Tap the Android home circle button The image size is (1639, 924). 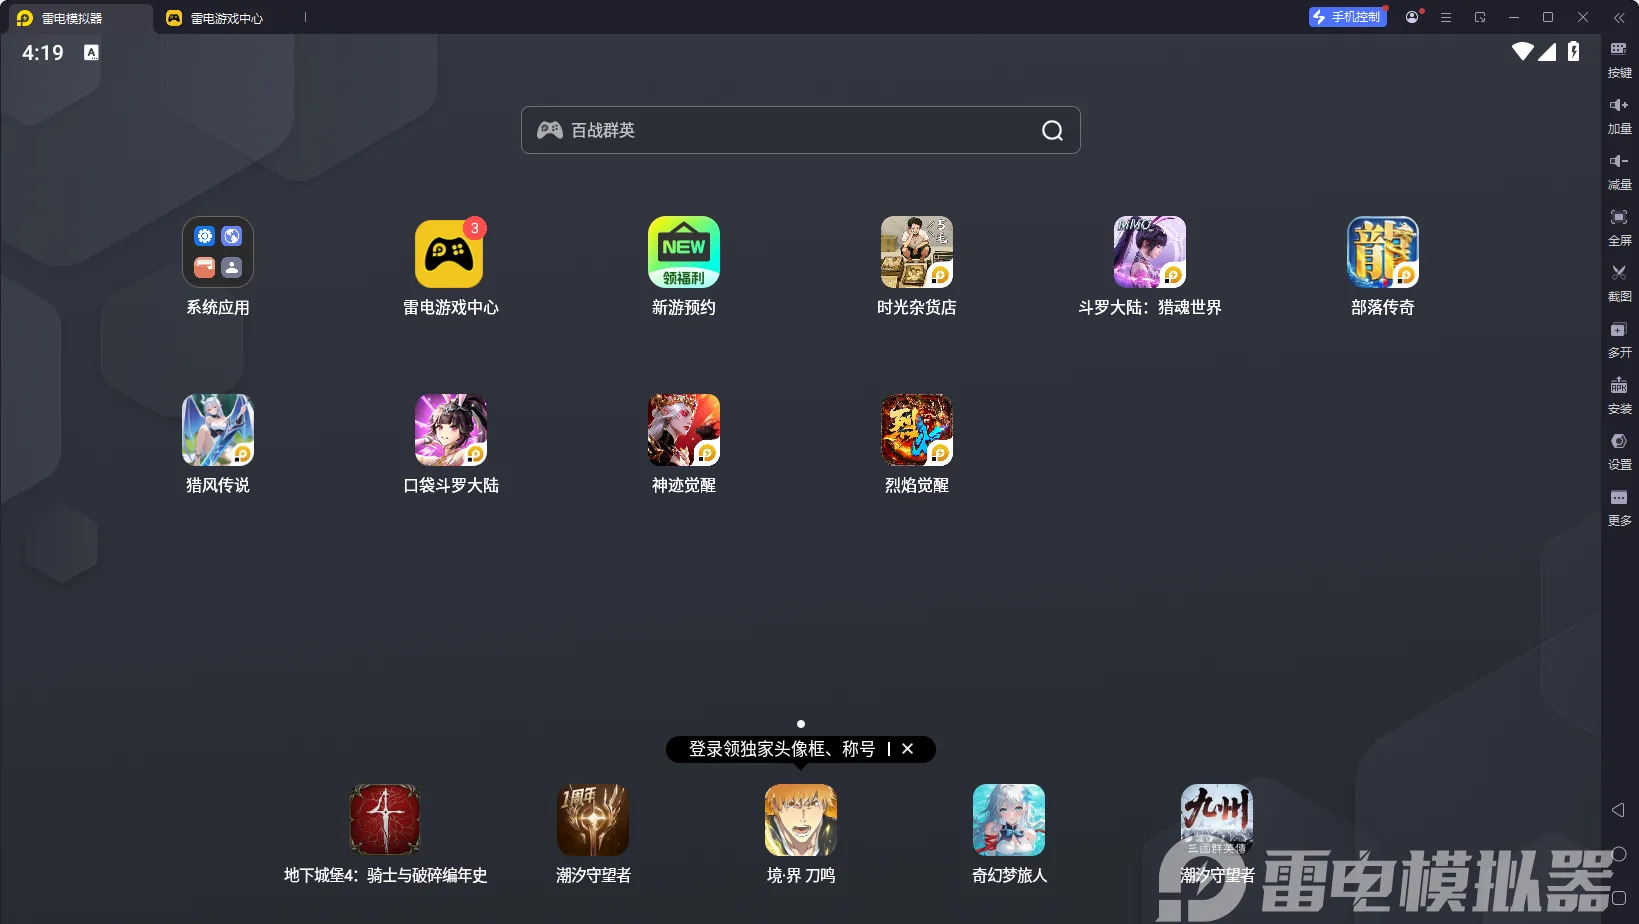1619,854
